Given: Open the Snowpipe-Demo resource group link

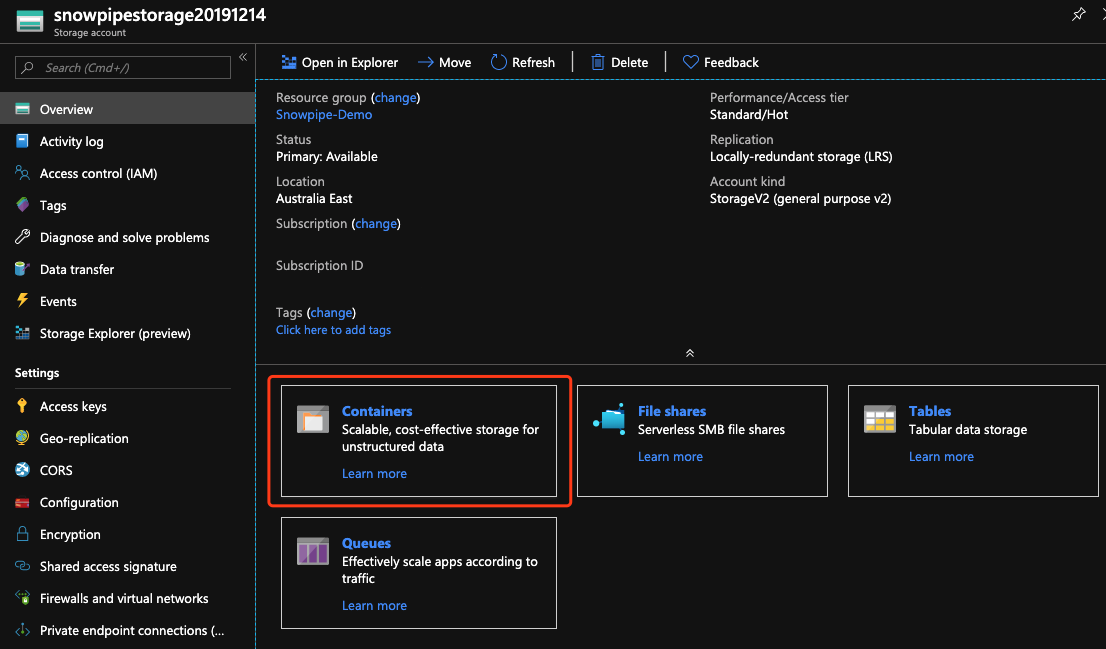Looking at the screenshot, I should 324,114.
